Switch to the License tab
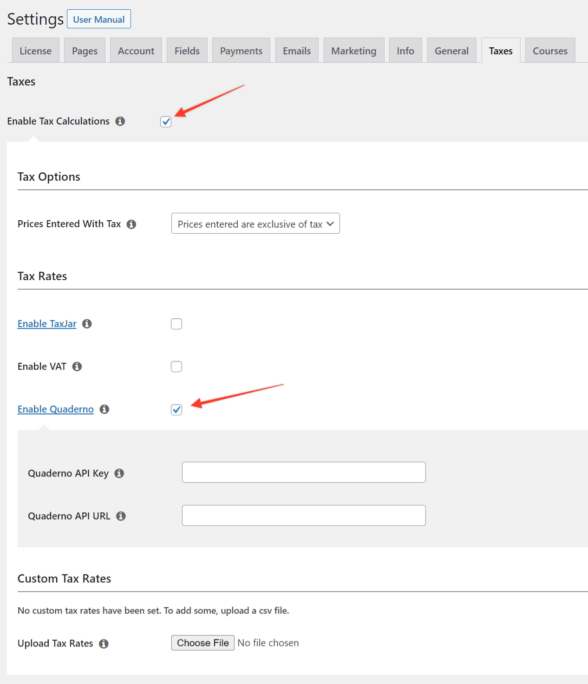The width and height of the screenshot is (588, 684). coord(35,51)
